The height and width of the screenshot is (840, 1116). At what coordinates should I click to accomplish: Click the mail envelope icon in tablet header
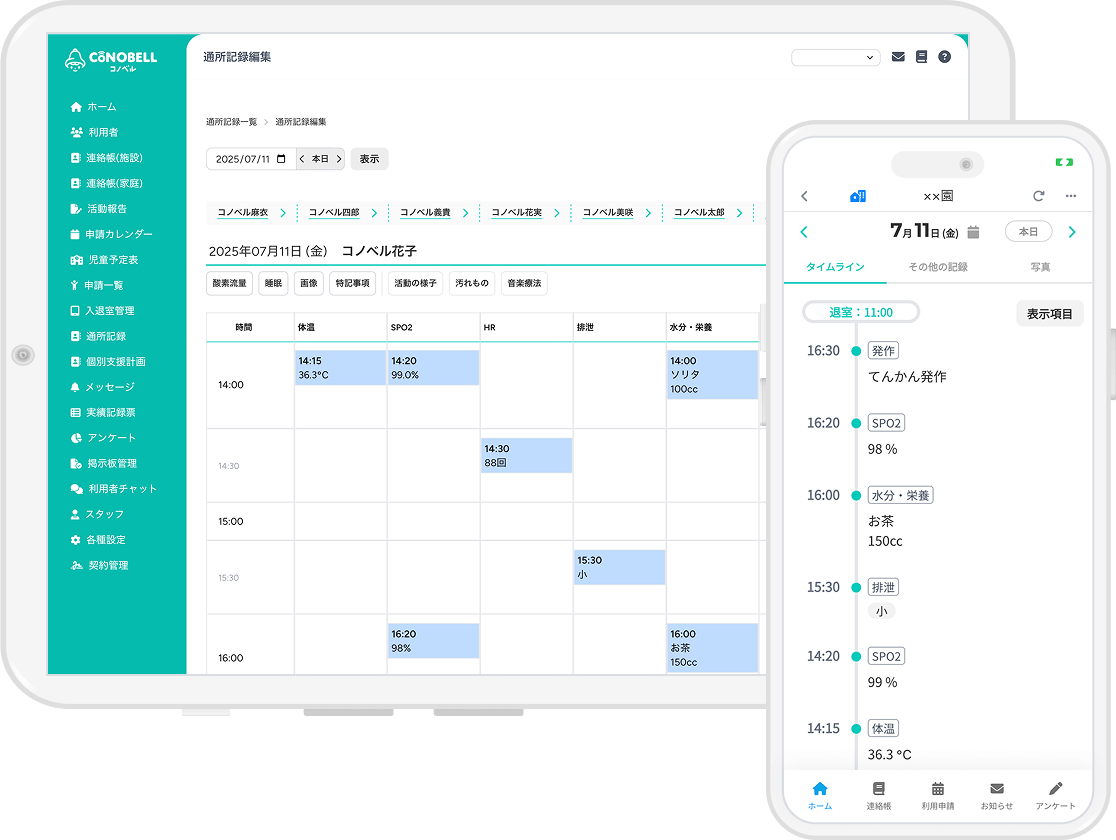pyautogui.click(x=898, y=57)
